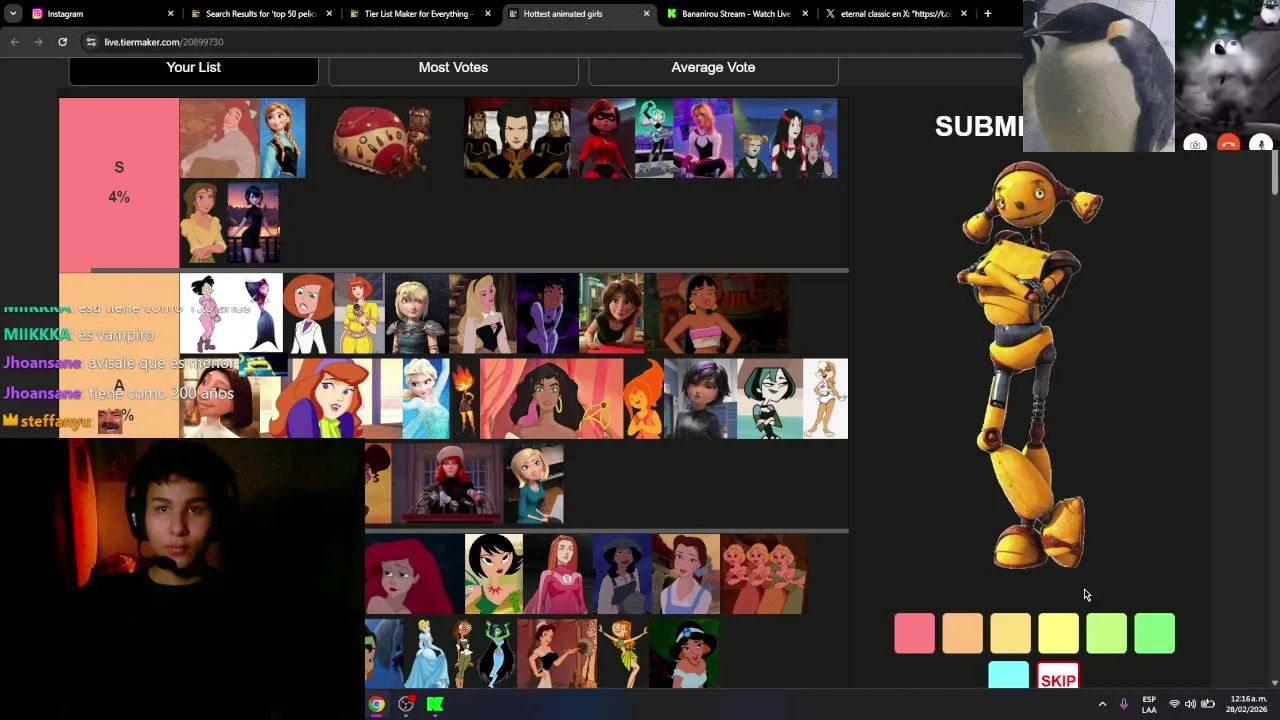Screen dimensions: 1280x720
Task: Close the Search Results tab
Action: click(329, 14)
